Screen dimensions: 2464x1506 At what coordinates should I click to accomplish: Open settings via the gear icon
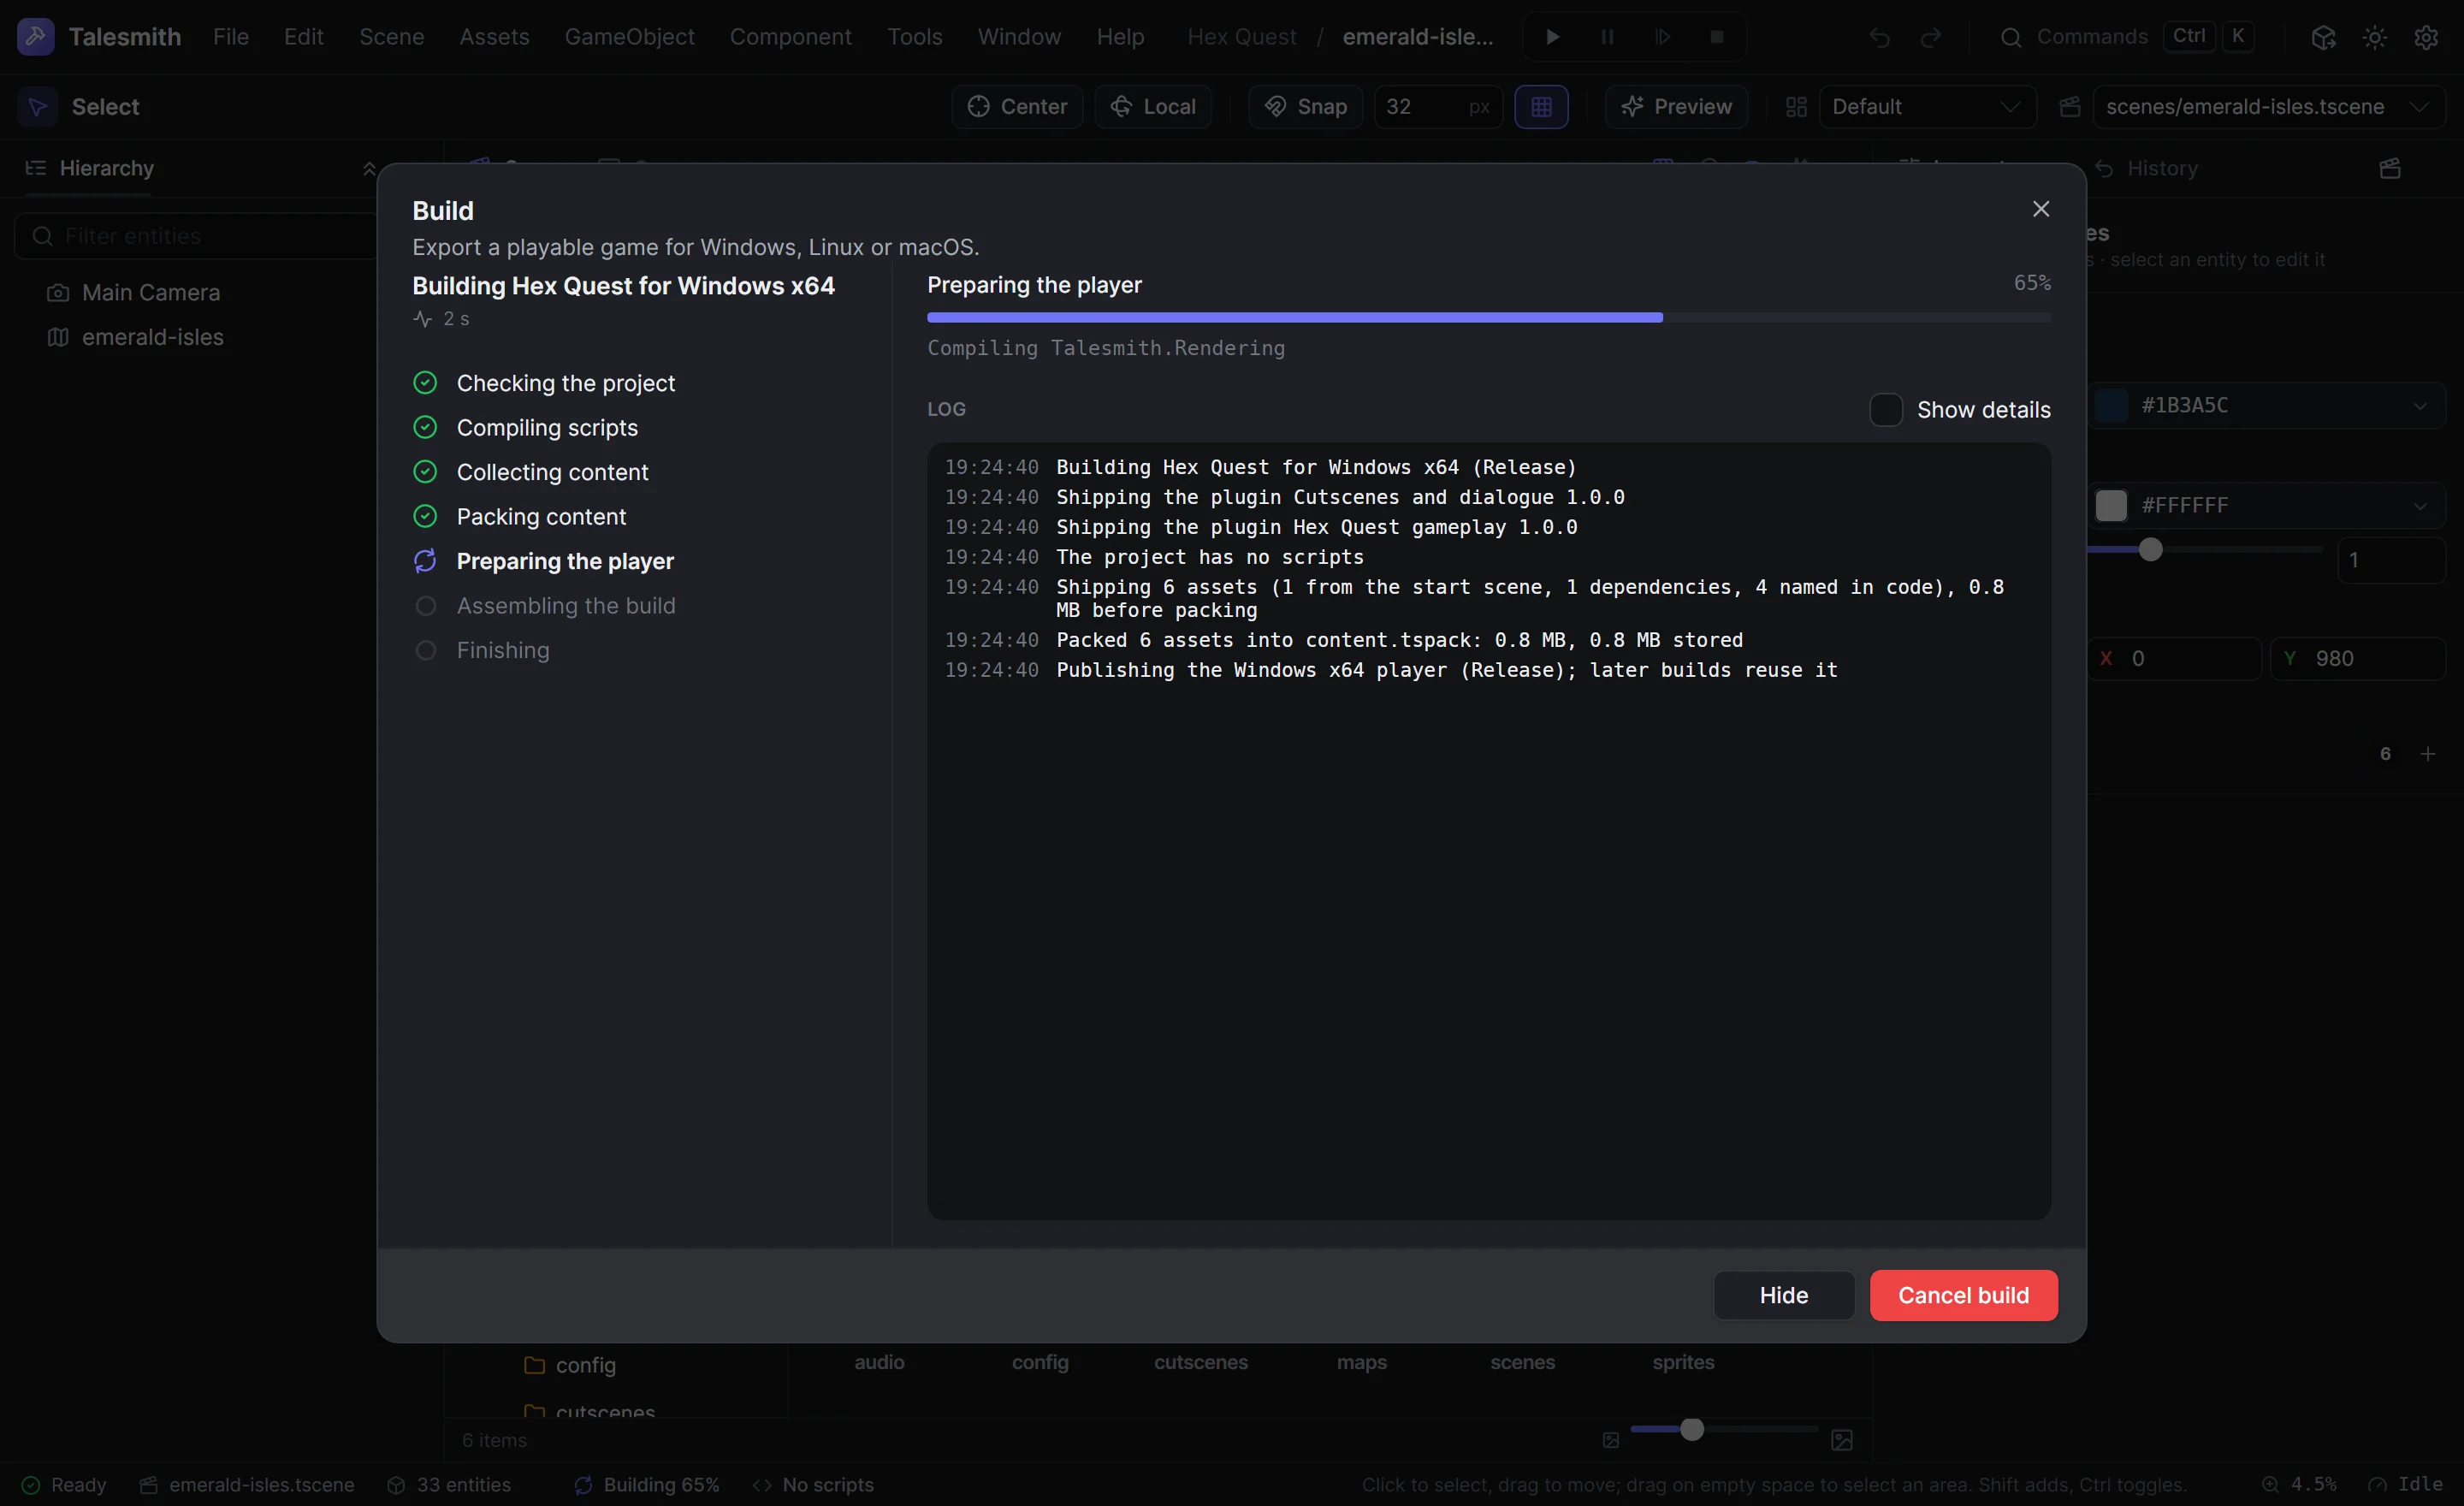coord(2426,37)
